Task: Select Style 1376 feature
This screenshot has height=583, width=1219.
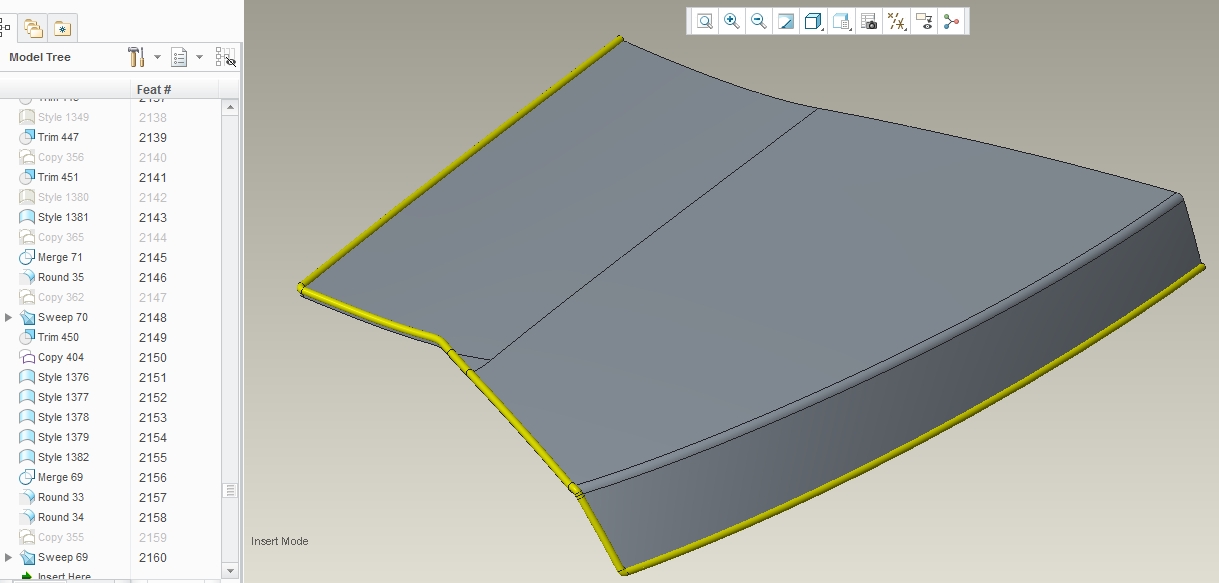Action: [63, 377]
